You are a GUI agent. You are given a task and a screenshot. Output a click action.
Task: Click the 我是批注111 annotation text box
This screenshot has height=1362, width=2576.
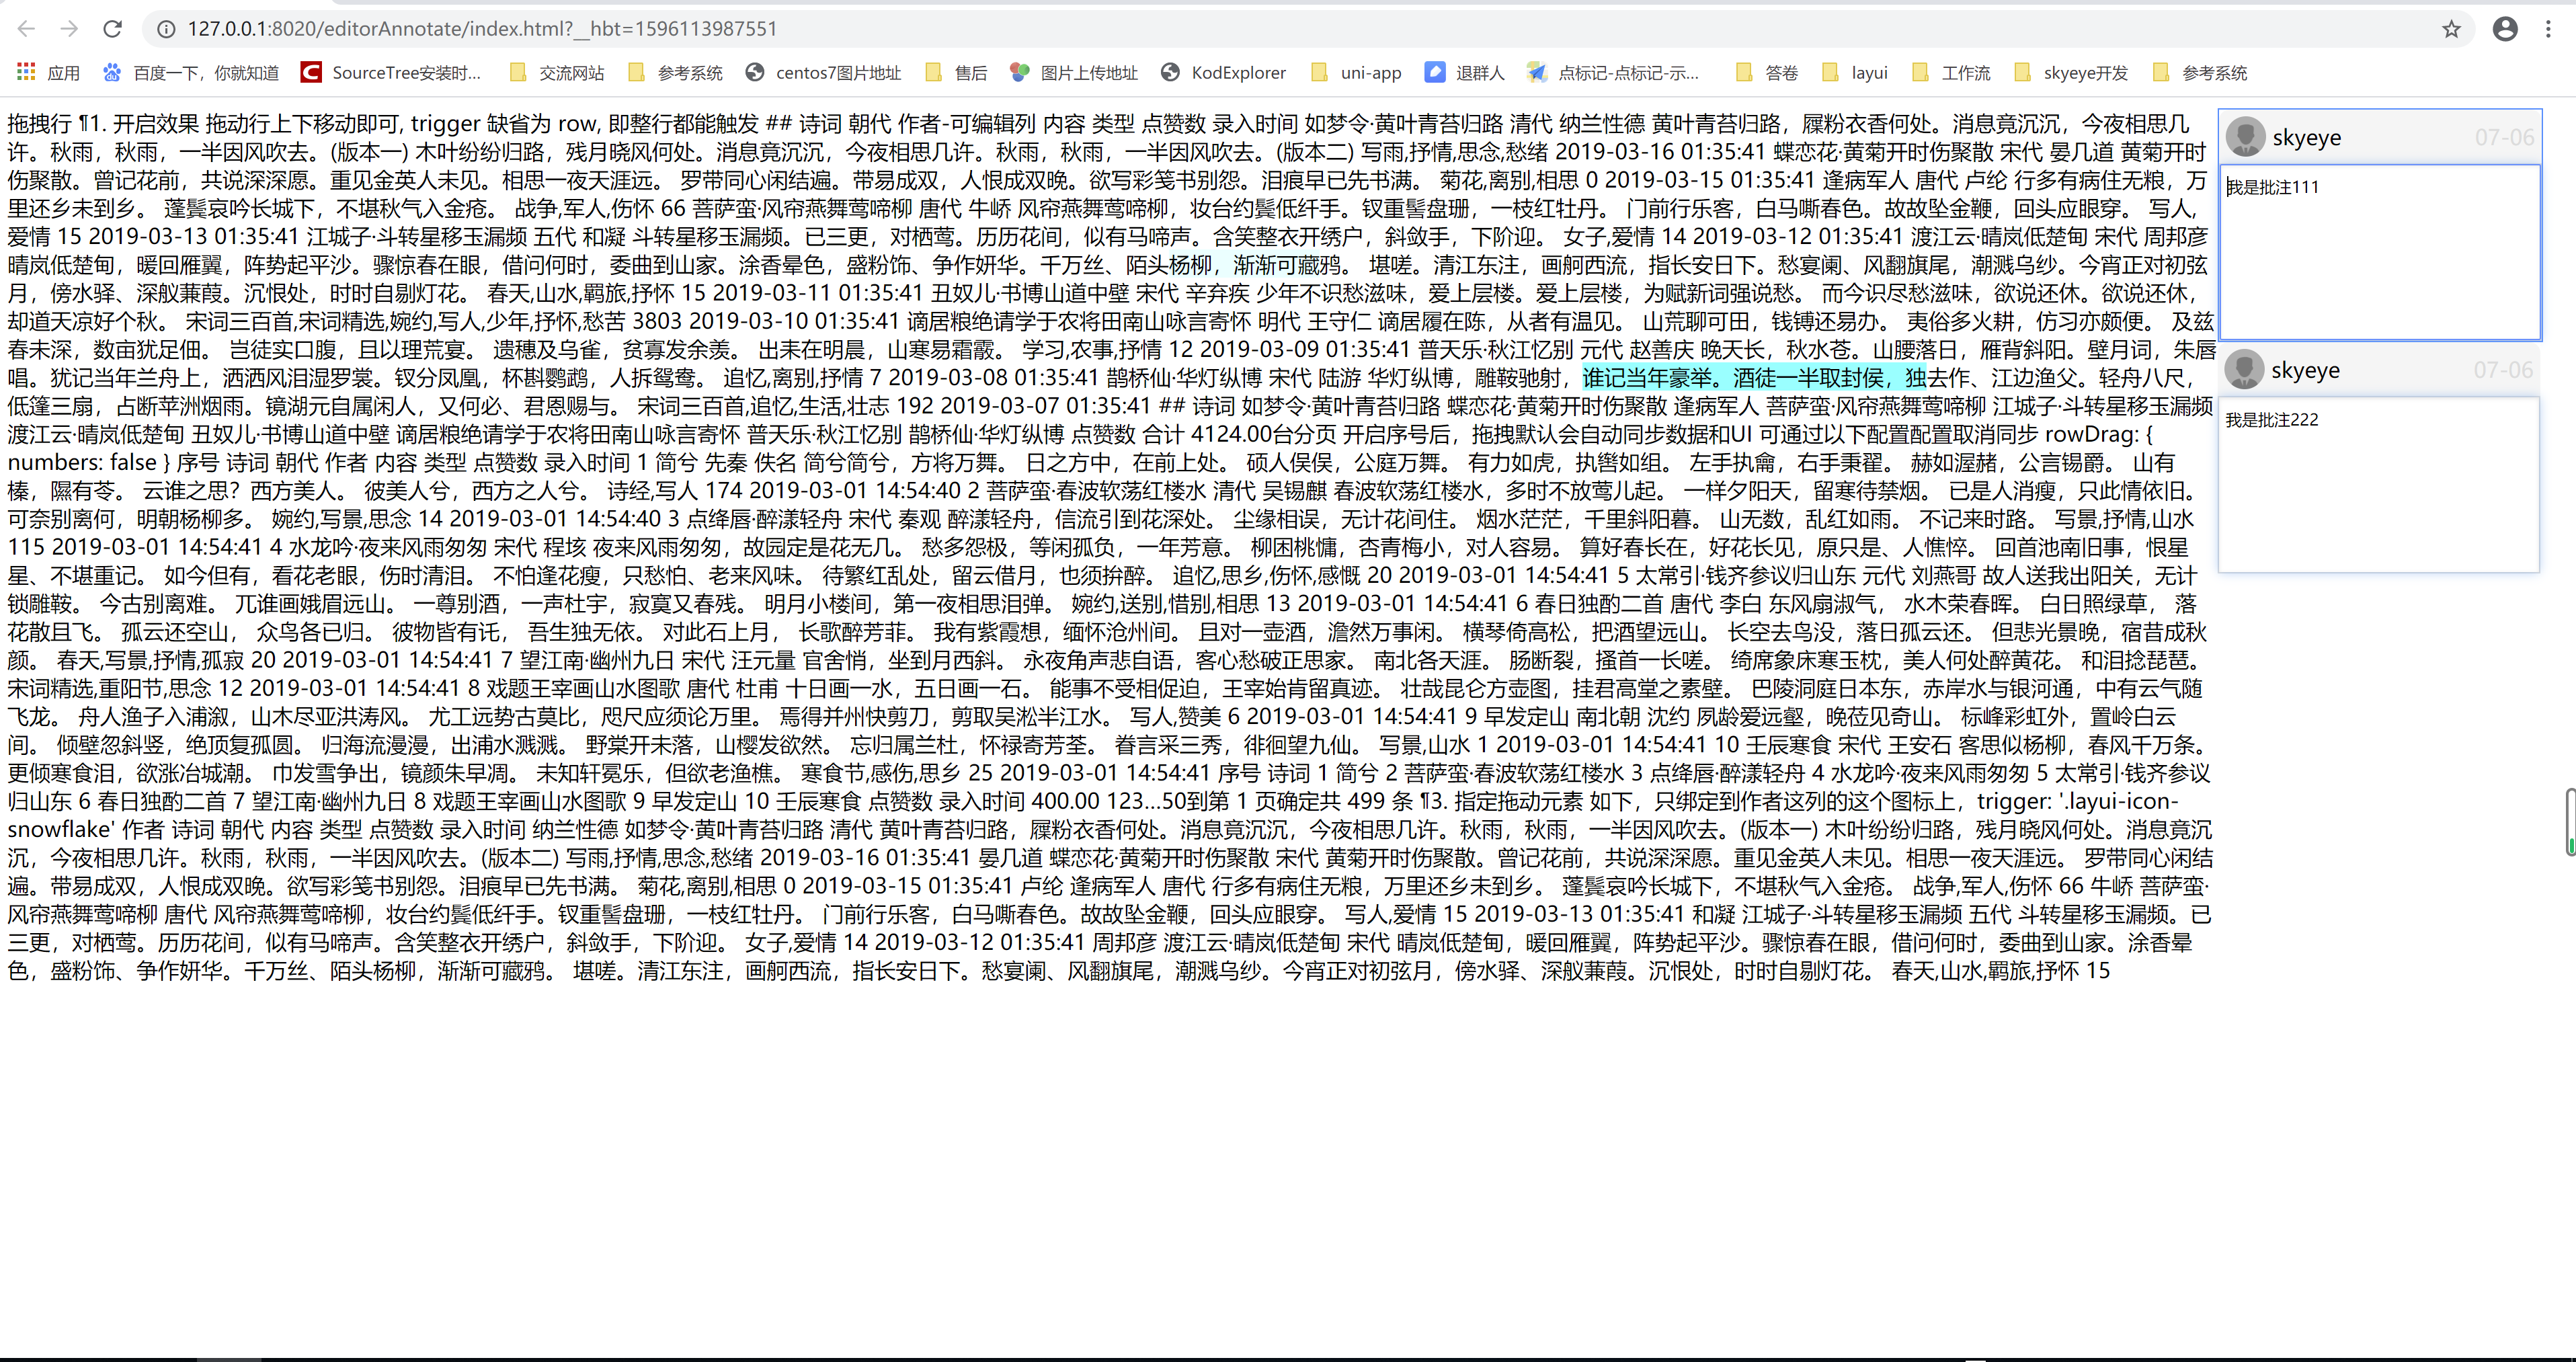(x=2379, y=252)
